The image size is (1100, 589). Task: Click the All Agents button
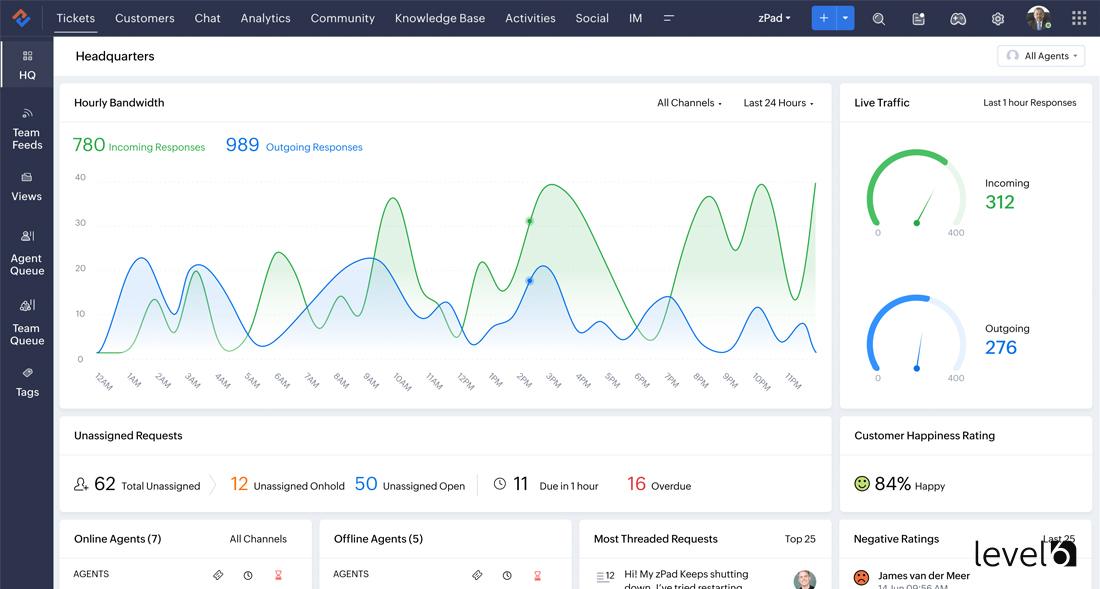coord(1040,56)
